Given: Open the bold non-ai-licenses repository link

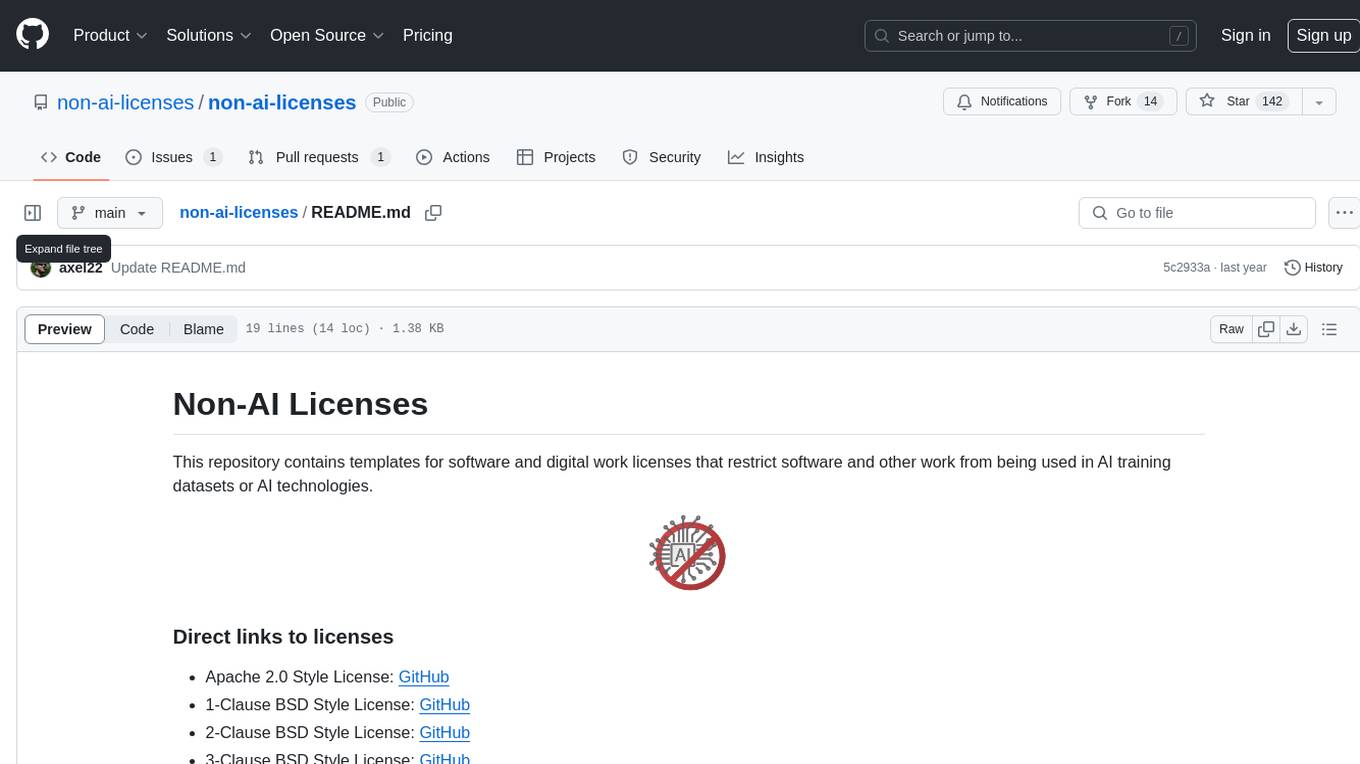Looking at the screenshot, I should coord(282,102).
